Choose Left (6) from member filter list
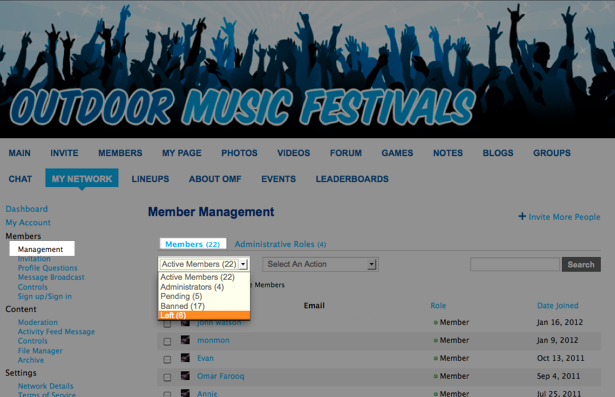The image size is (615, 397). 204,315
